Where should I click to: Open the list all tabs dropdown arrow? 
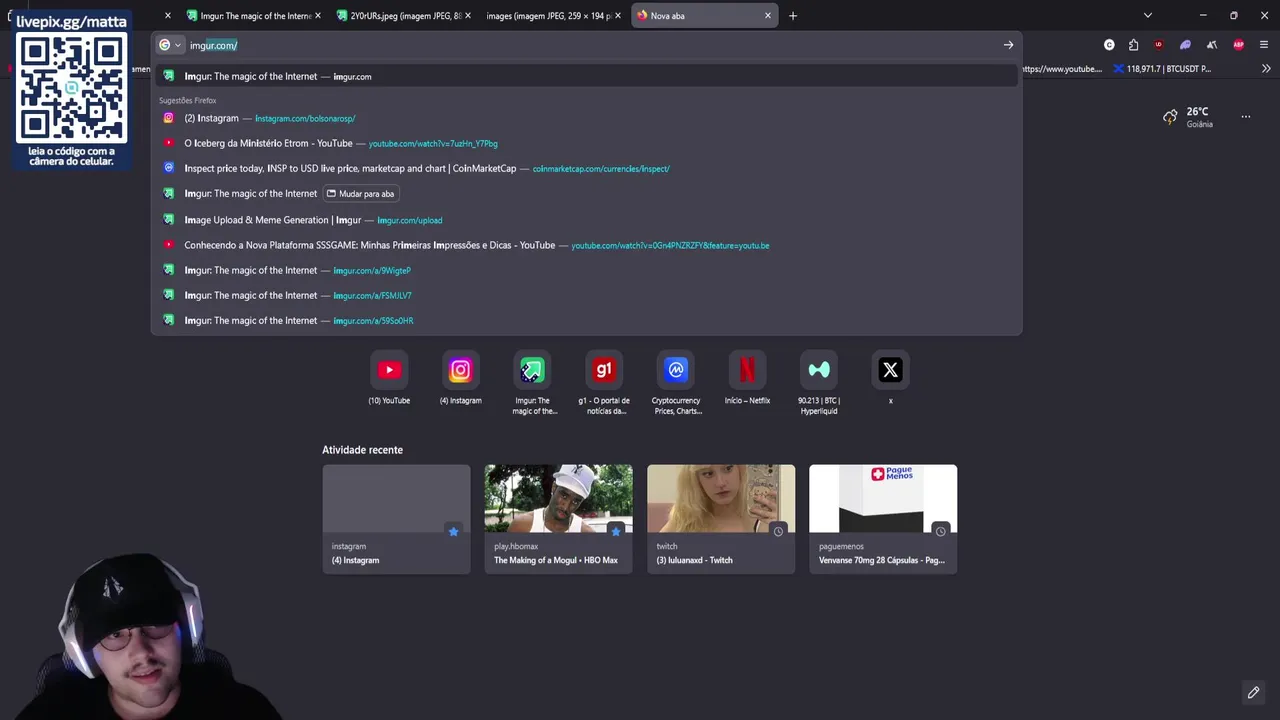pyautogui.click(x=1148, y=16)
